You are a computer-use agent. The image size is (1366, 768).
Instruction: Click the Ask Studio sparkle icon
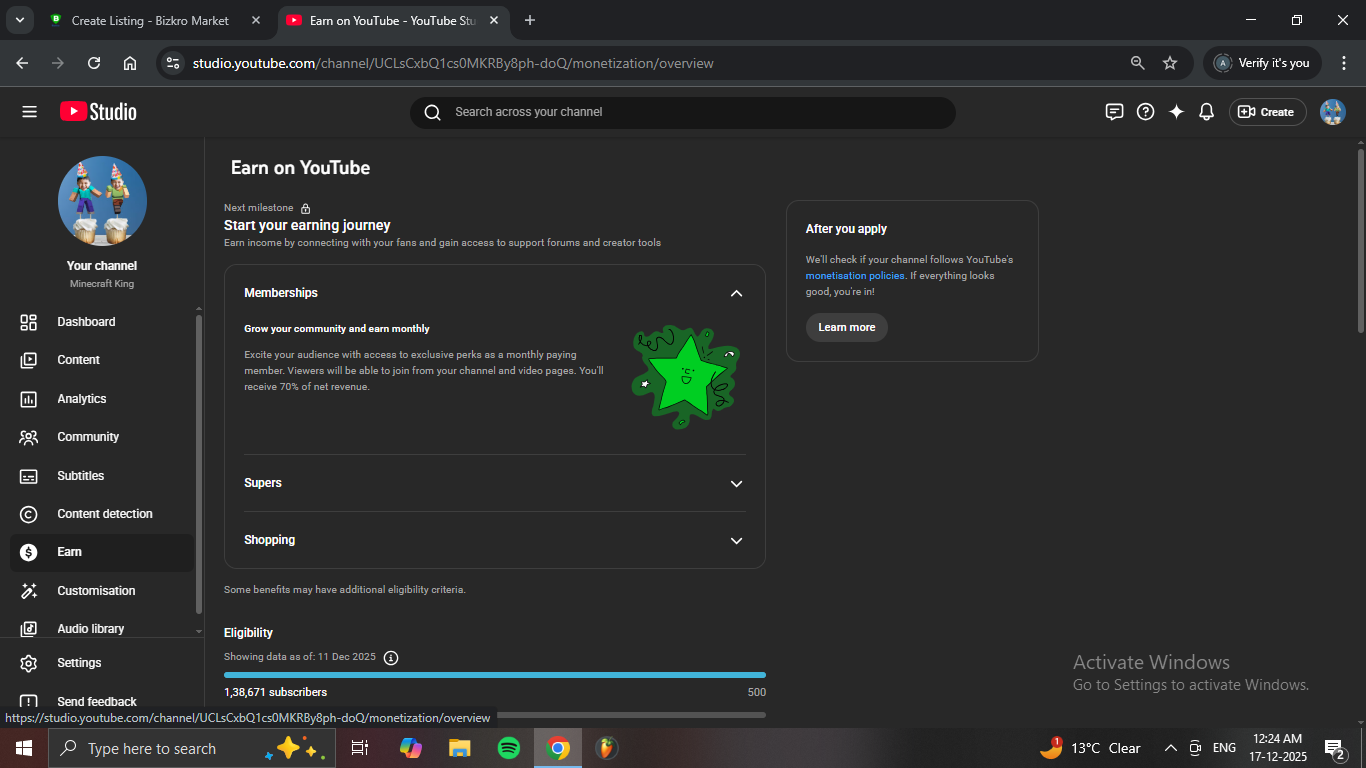coord(1176,112)
